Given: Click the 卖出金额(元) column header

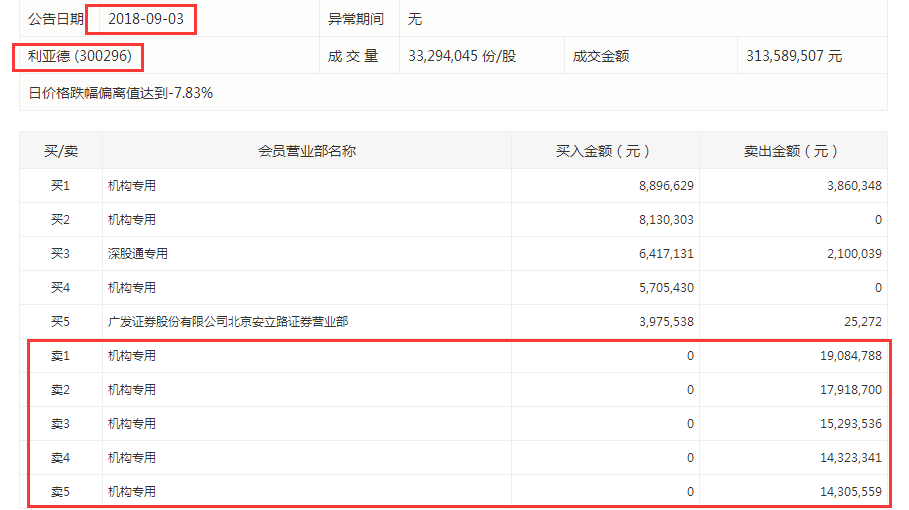Looking at the screenshot, I should coord(791,151).
